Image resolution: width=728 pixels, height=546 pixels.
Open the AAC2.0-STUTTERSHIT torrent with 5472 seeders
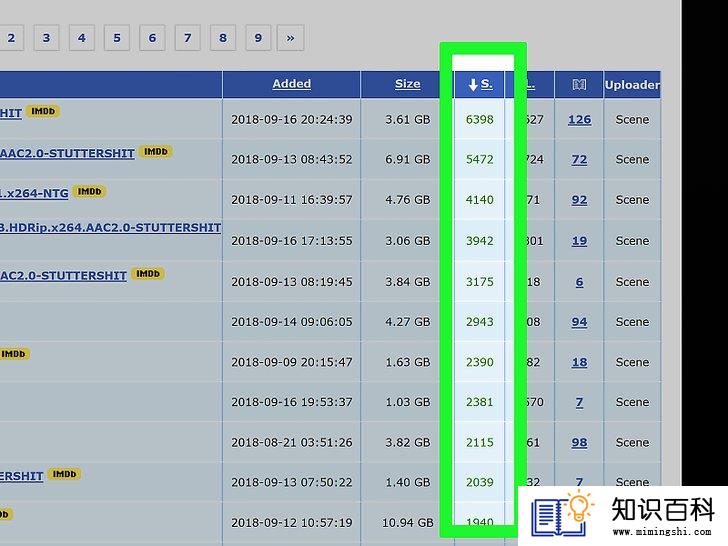[x=67, y=153]
